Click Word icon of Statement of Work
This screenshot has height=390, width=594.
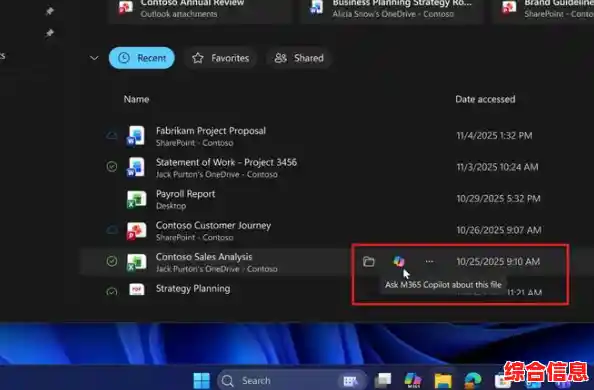pos(136,167)
